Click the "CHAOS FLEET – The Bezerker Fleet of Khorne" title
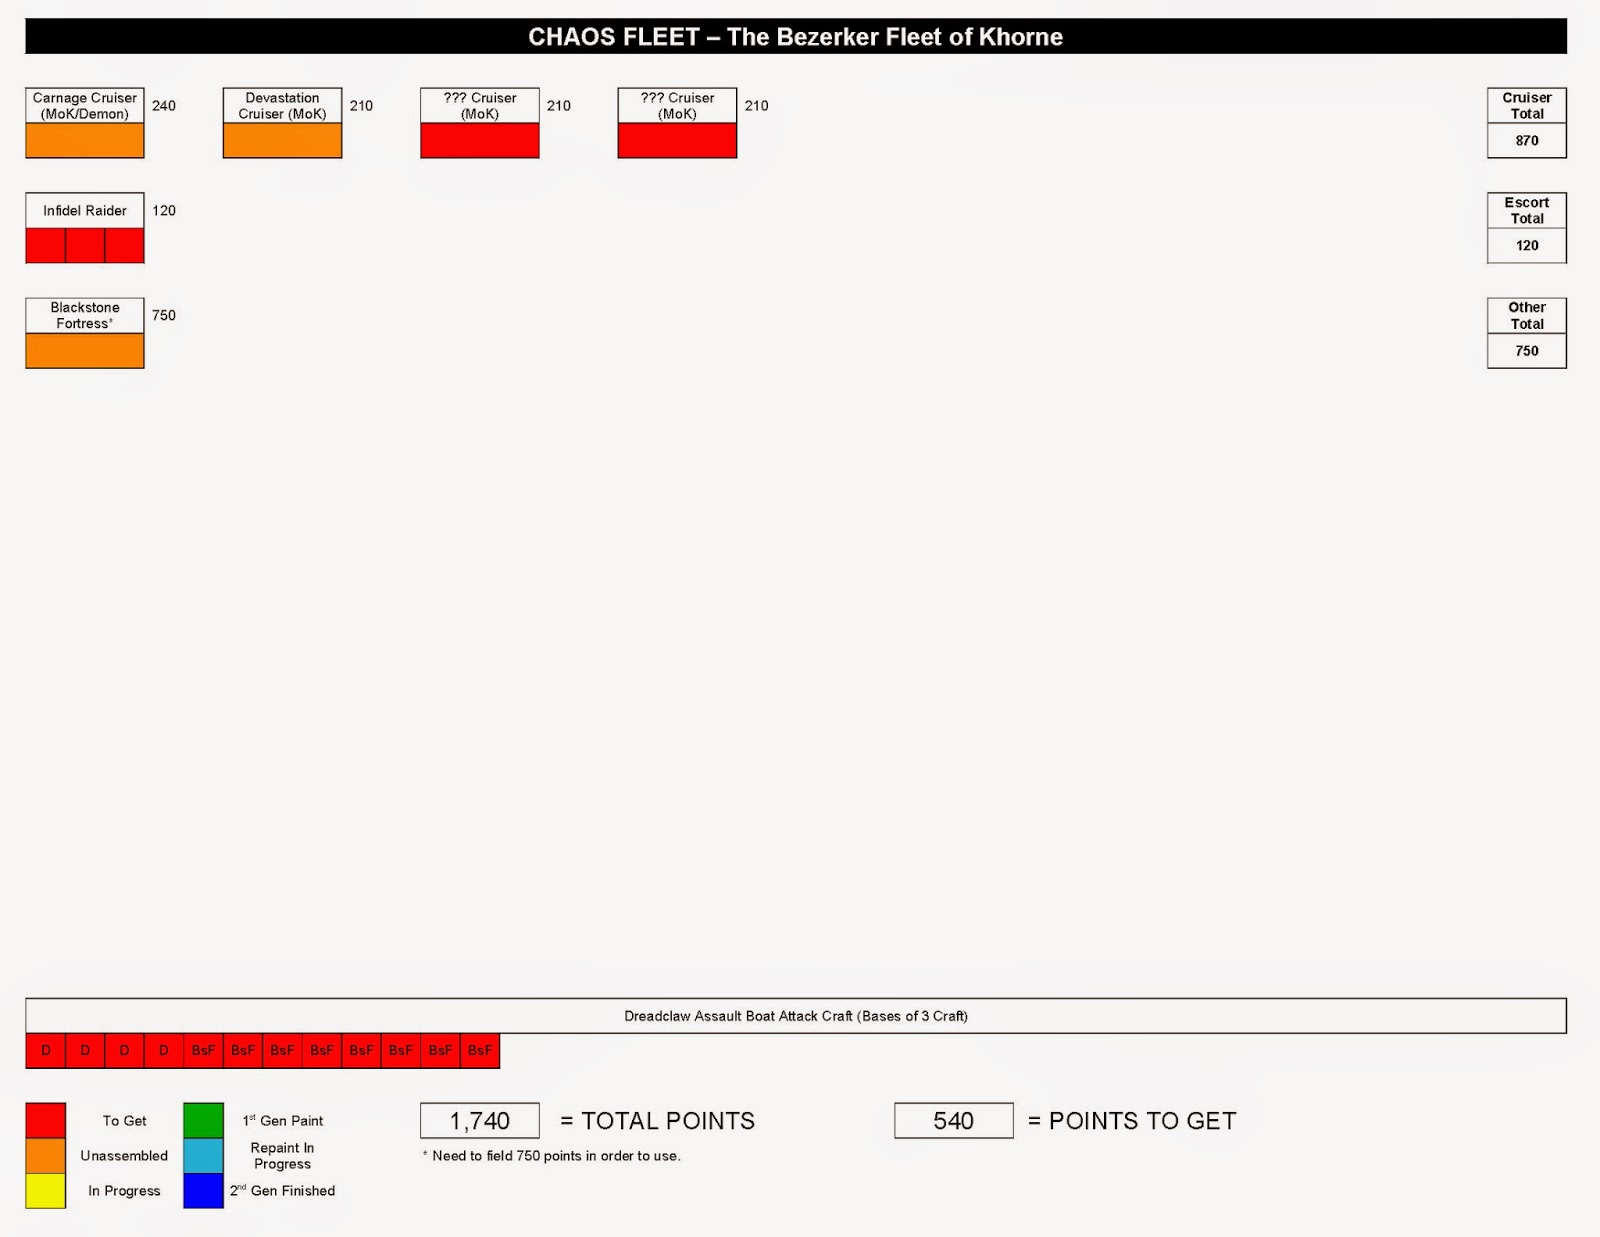Screen dimensions: 1600x1237 [x=796, y=37]
